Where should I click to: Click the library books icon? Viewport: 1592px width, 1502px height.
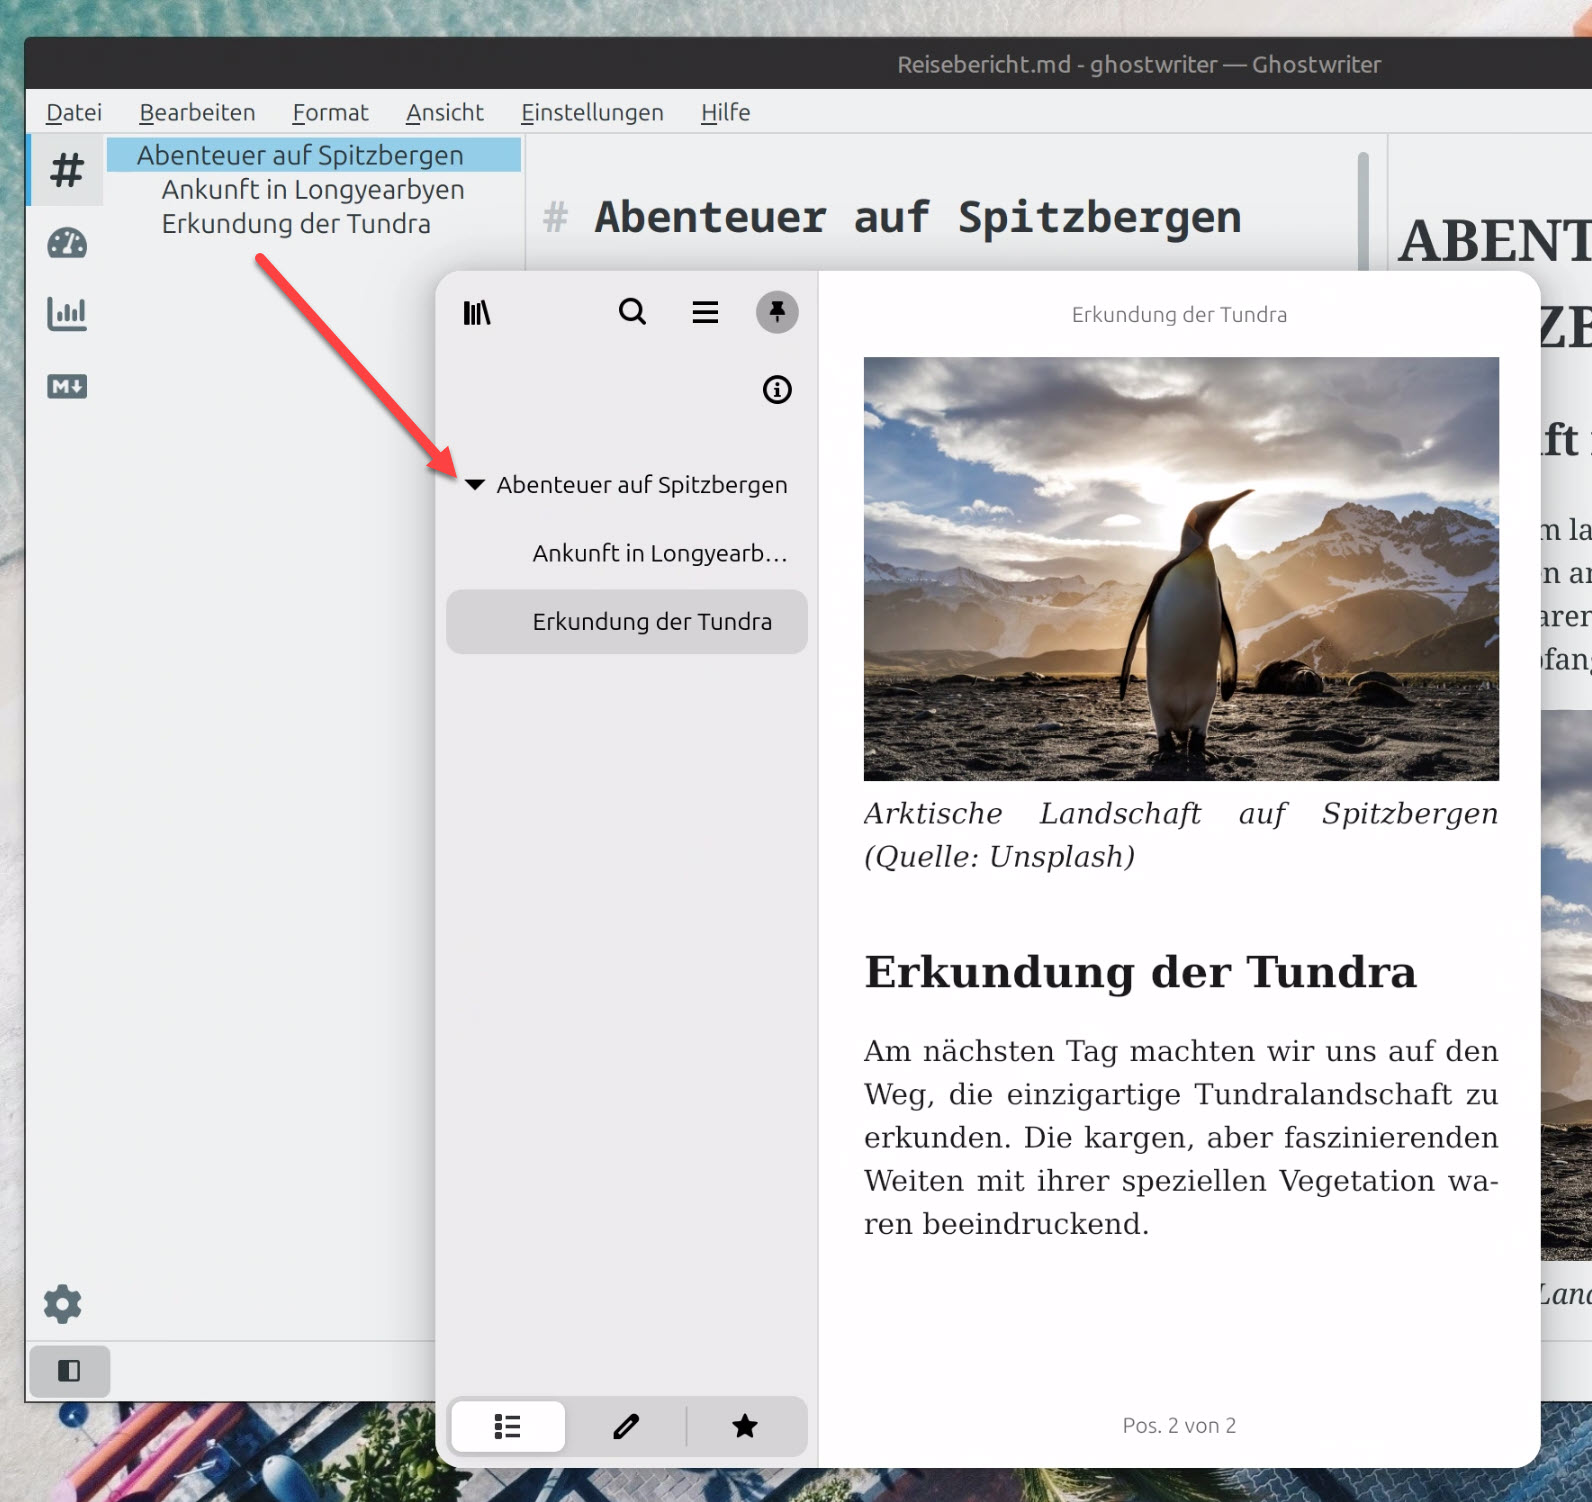477,313
